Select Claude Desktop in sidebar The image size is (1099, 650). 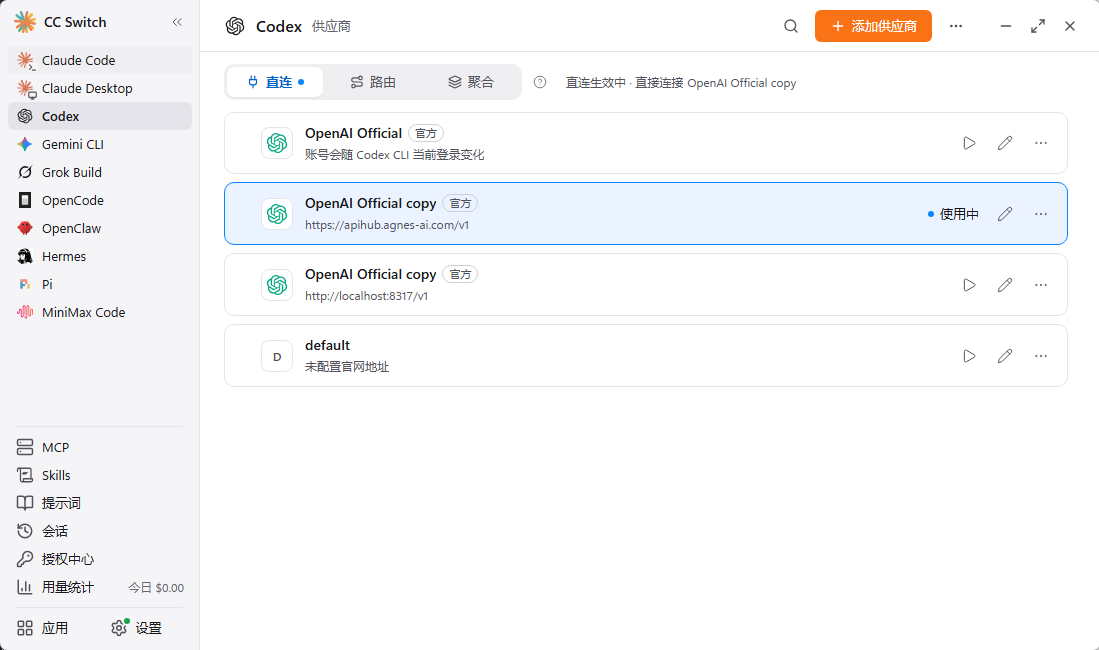click(100, 88)
